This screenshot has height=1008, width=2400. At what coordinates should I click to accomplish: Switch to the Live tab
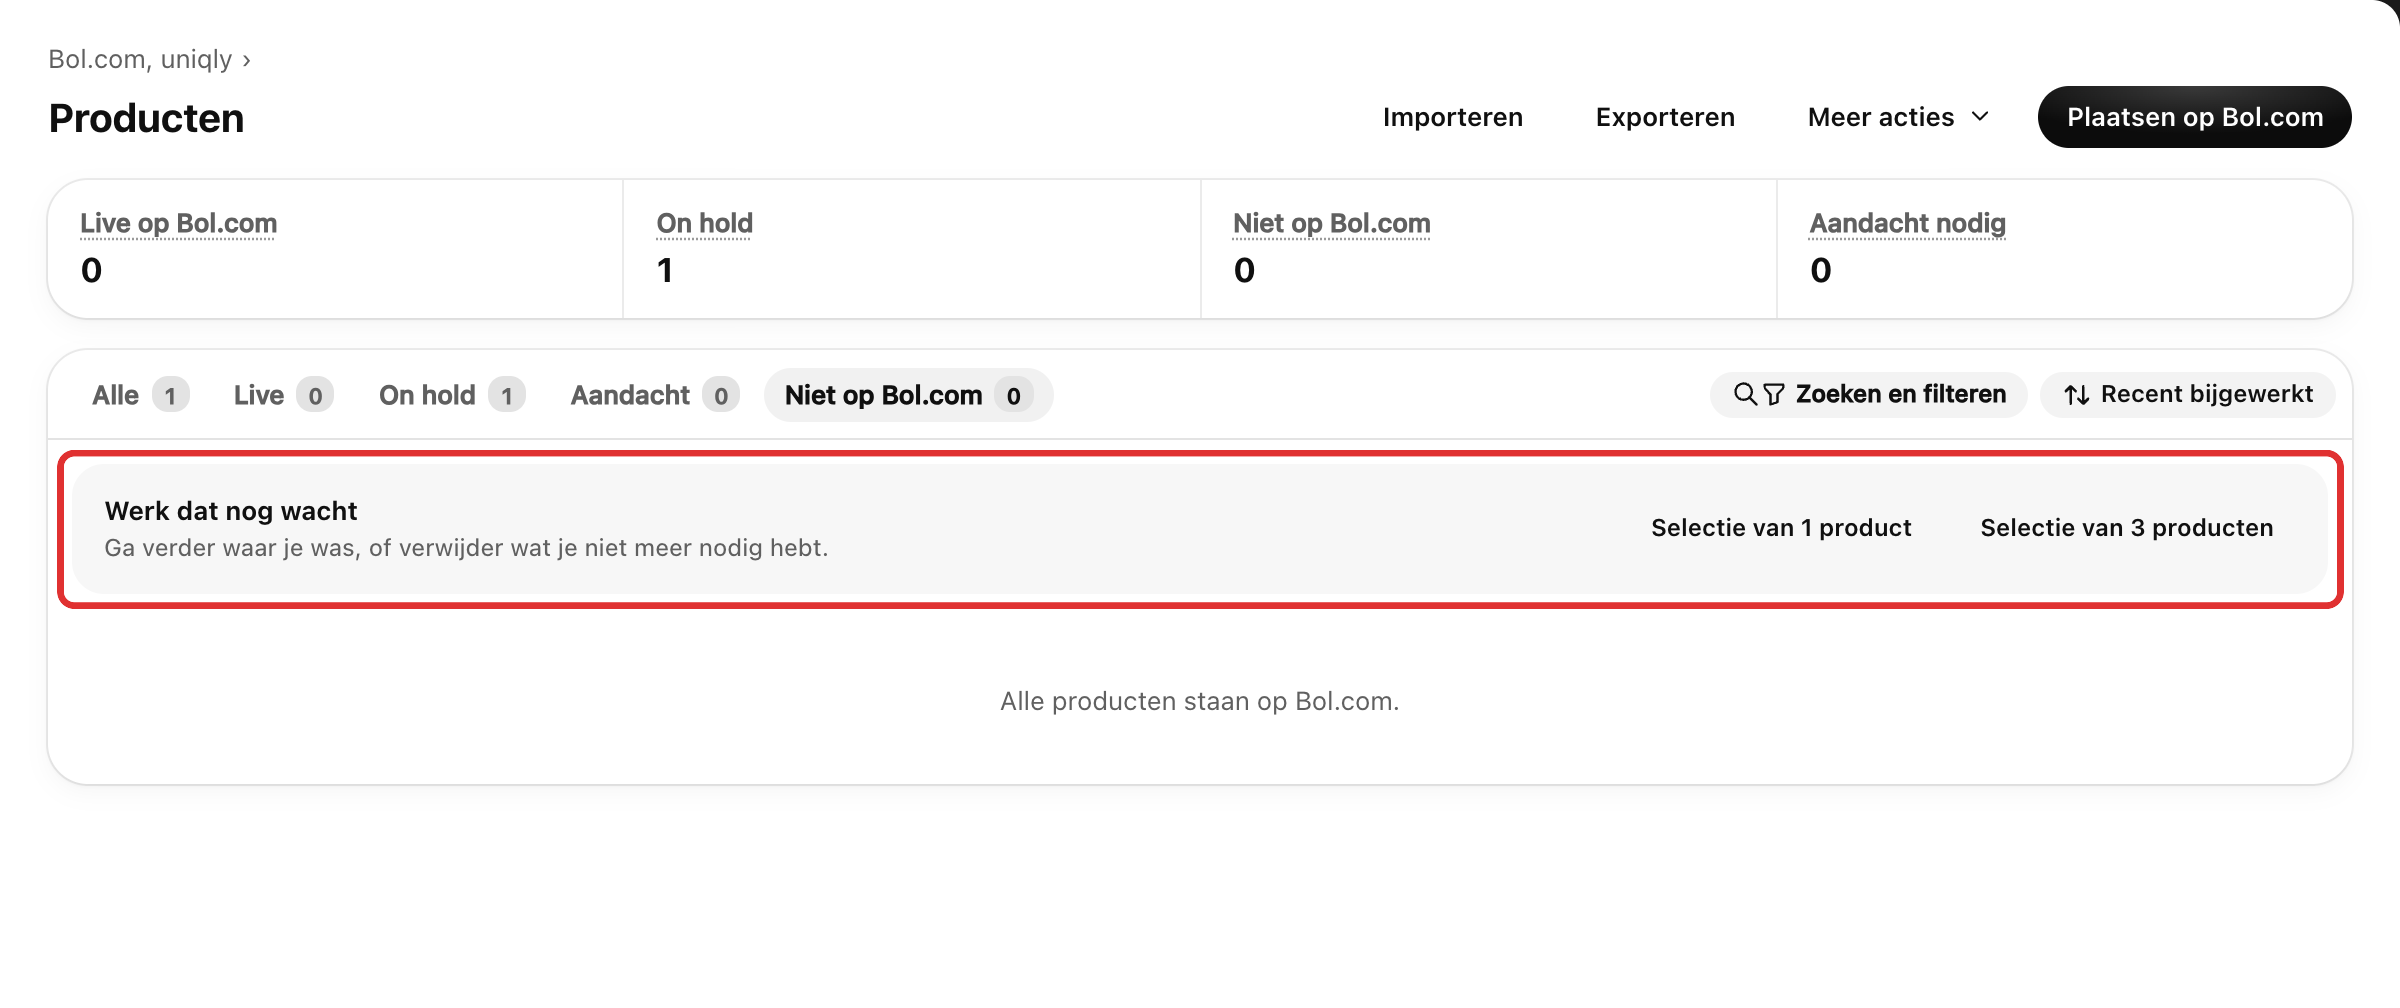pos(283,395)
